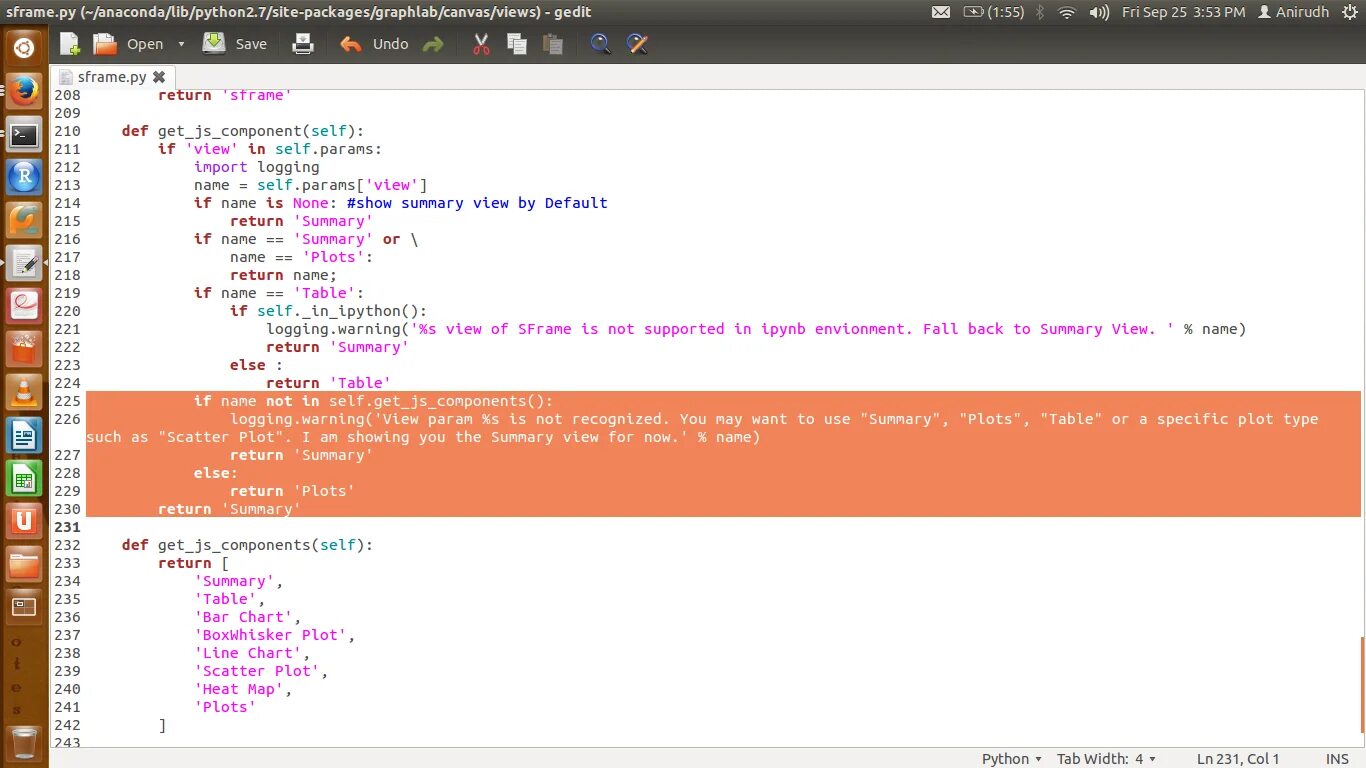Viewport: 1366px width, 768px height.
Task: Click the Save button
Action: tap(235, 44)
